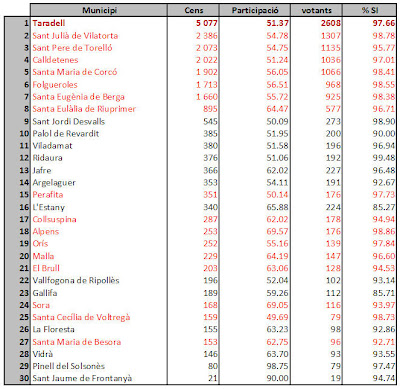Click row number 16
Viewport: 400px width, 389px height.
pyautogui.click(x=24, y=207)
